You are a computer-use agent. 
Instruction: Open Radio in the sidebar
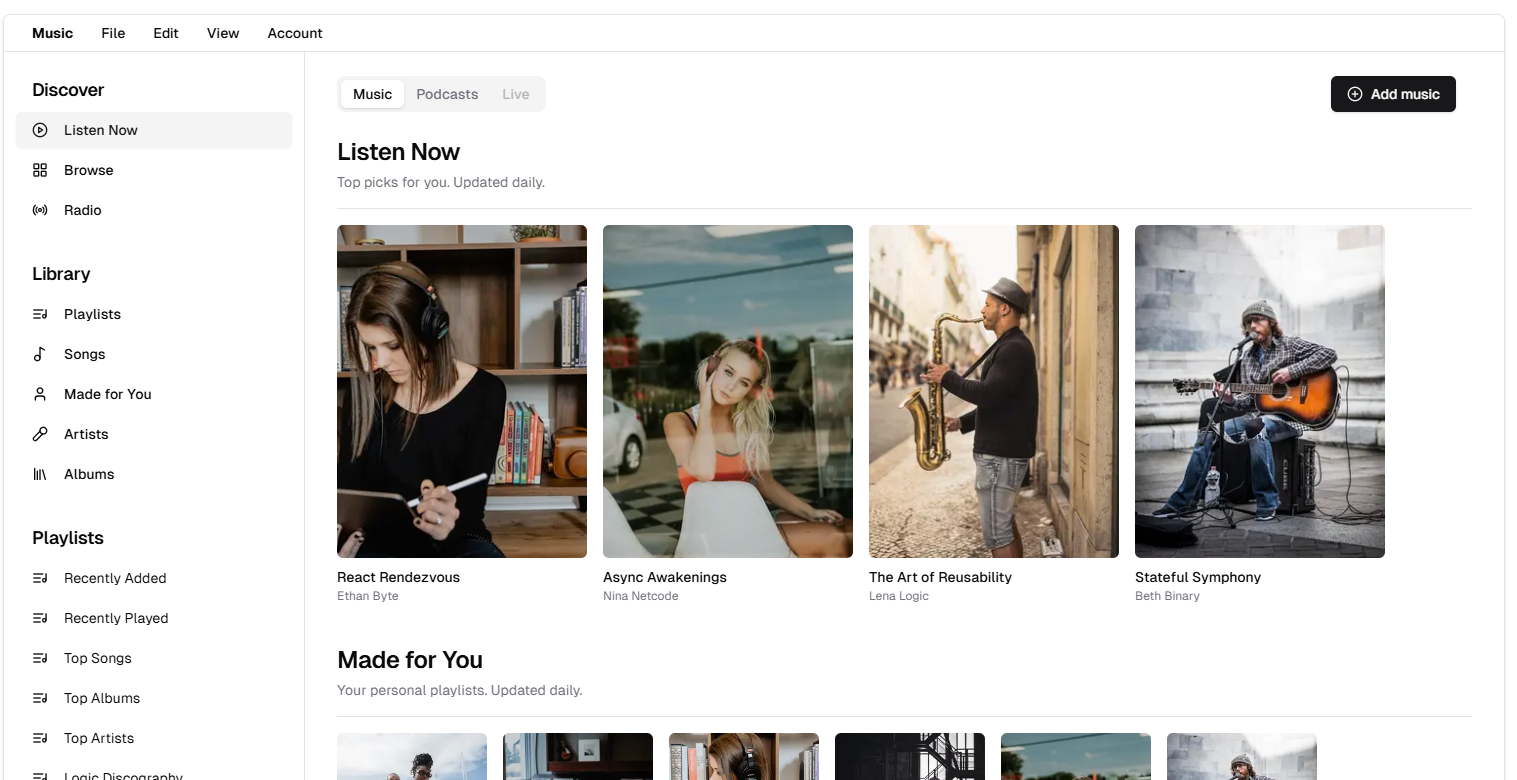(154, 210)
